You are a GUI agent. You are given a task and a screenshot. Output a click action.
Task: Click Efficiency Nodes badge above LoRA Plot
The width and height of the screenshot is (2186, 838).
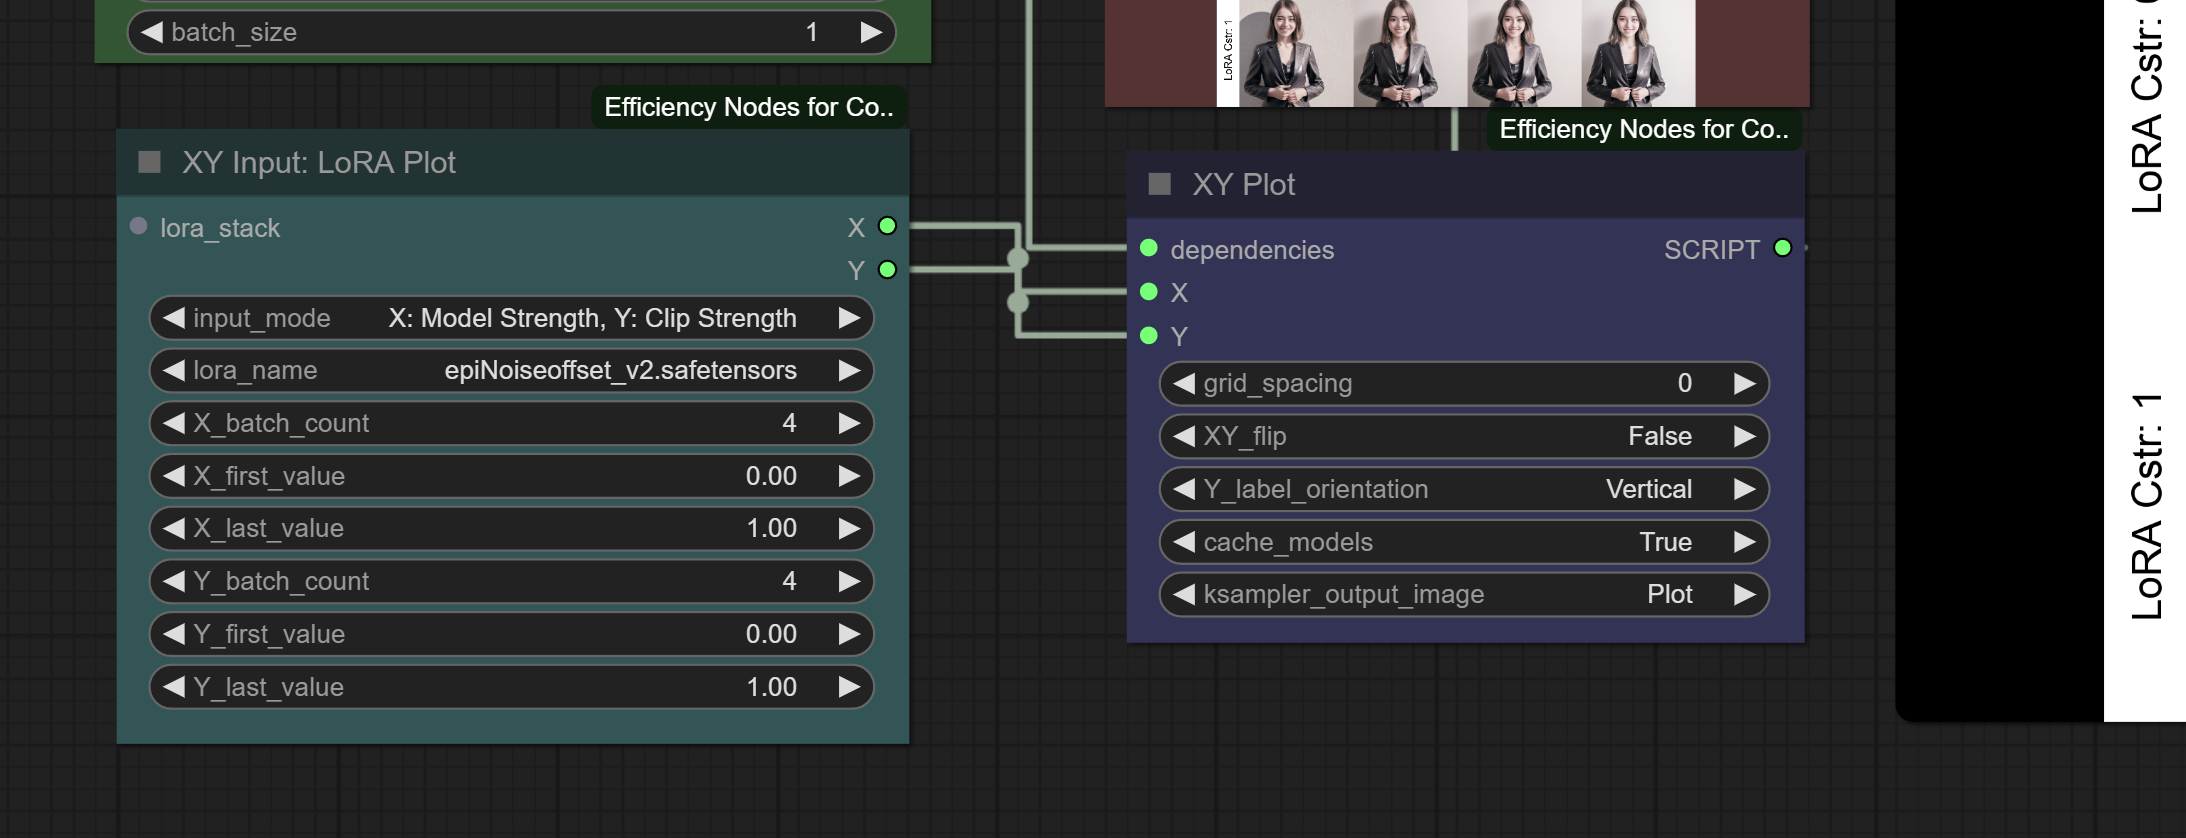(x=748, y=107)
